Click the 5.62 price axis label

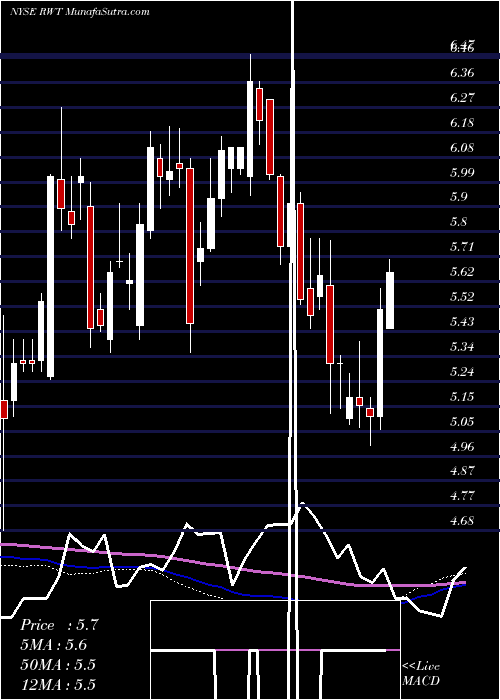pos(463,272)
